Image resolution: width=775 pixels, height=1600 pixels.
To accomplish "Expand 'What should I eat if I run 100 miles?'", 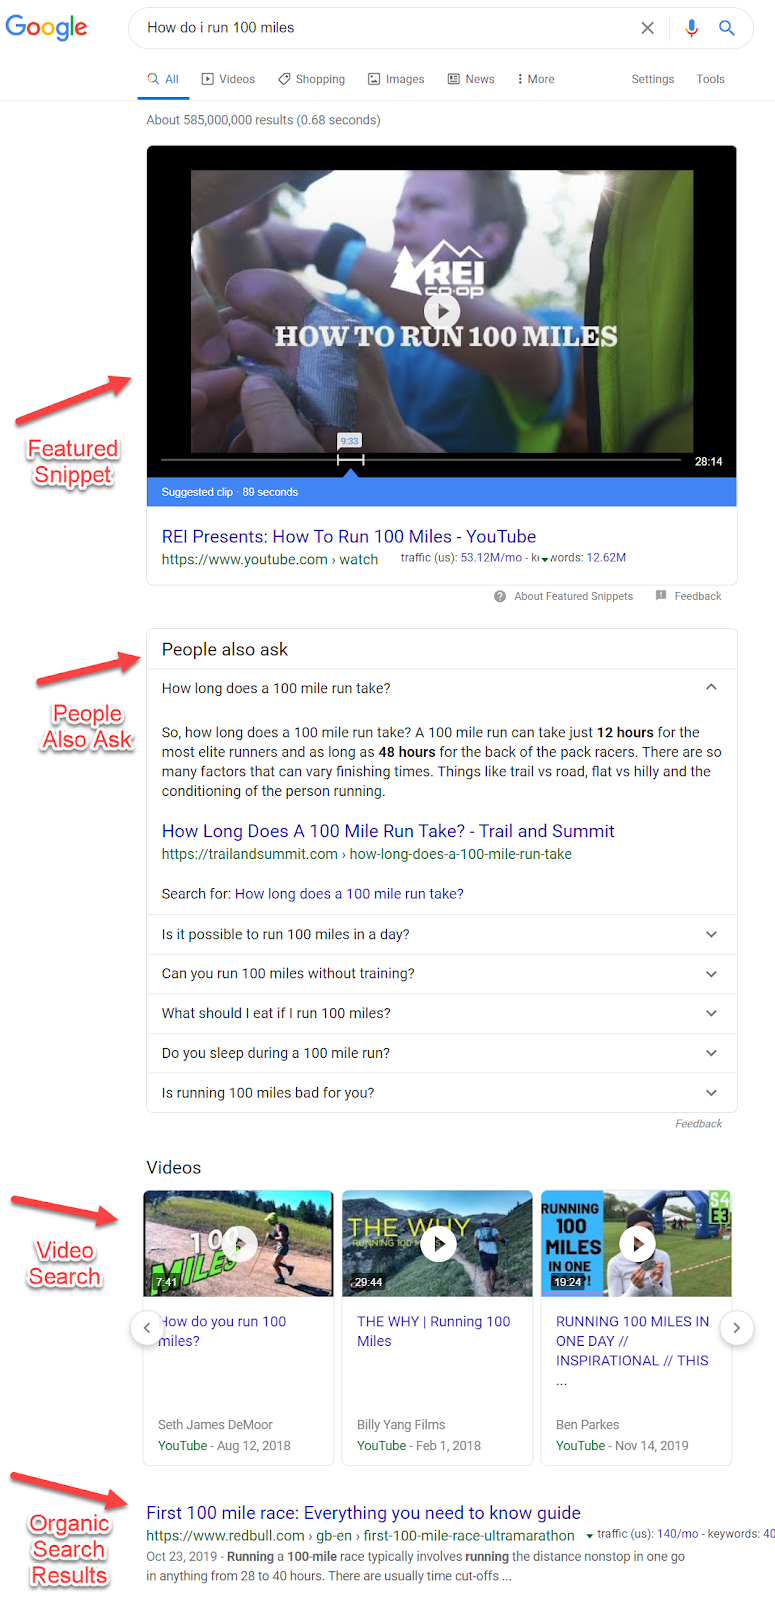I will tap(442, 1013).
